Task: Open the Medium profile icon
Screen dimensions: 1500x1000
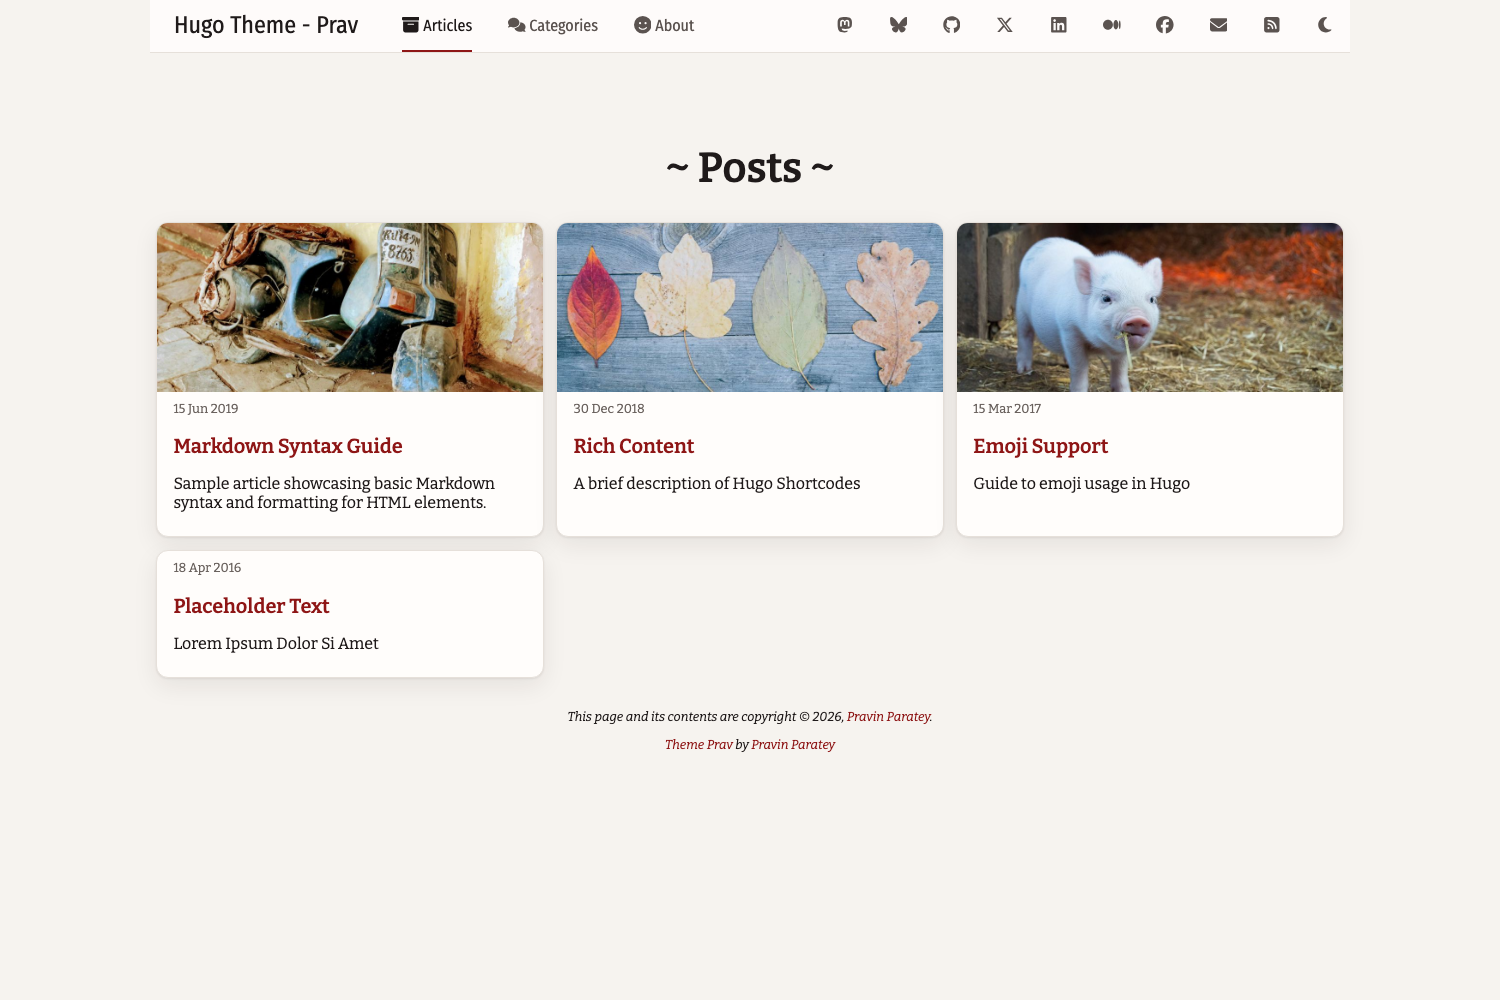Action: pos(1112,25)
